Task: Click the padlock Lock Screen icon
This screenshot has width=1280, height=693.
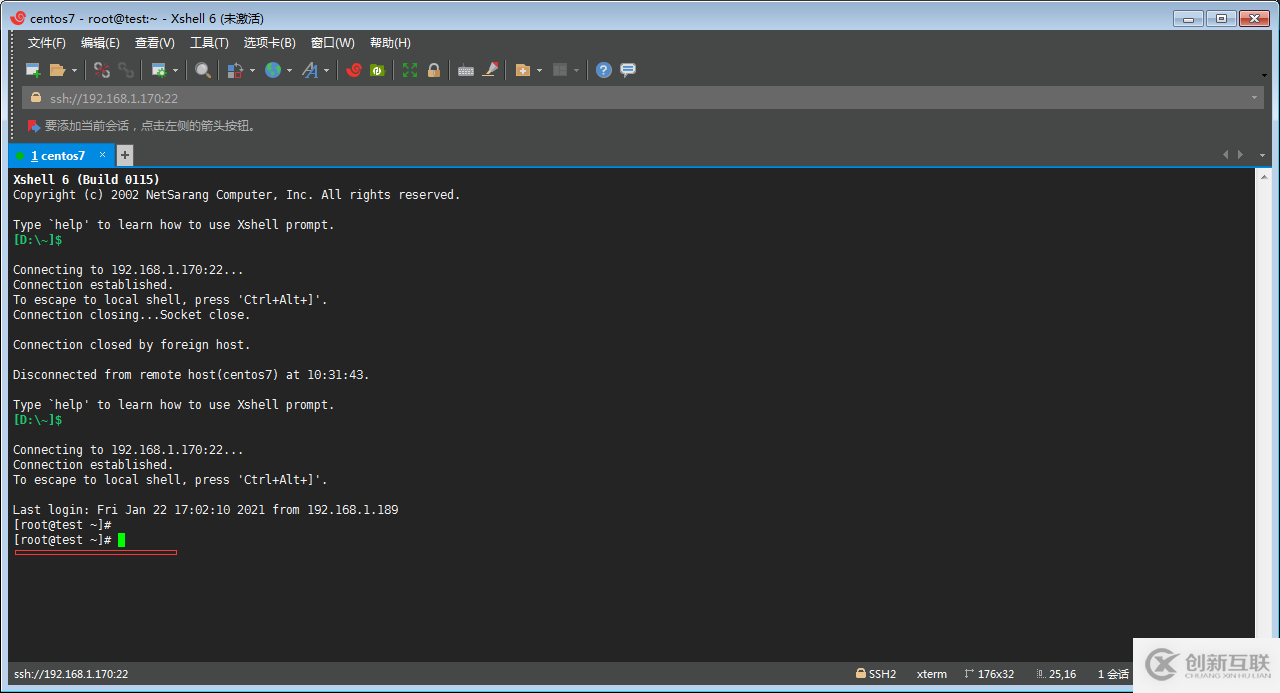Action: (x=434, y=70)
